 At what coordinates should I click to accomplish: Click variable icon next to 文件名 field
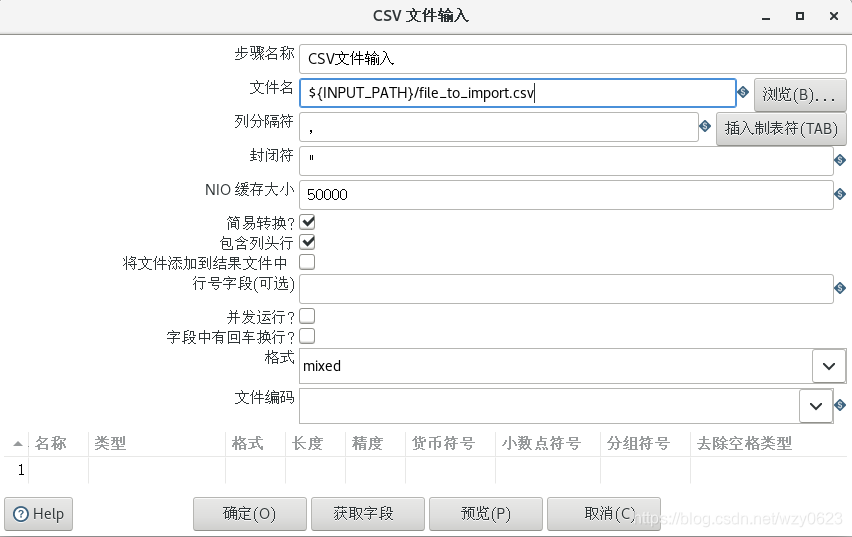(x=743, y=92)
